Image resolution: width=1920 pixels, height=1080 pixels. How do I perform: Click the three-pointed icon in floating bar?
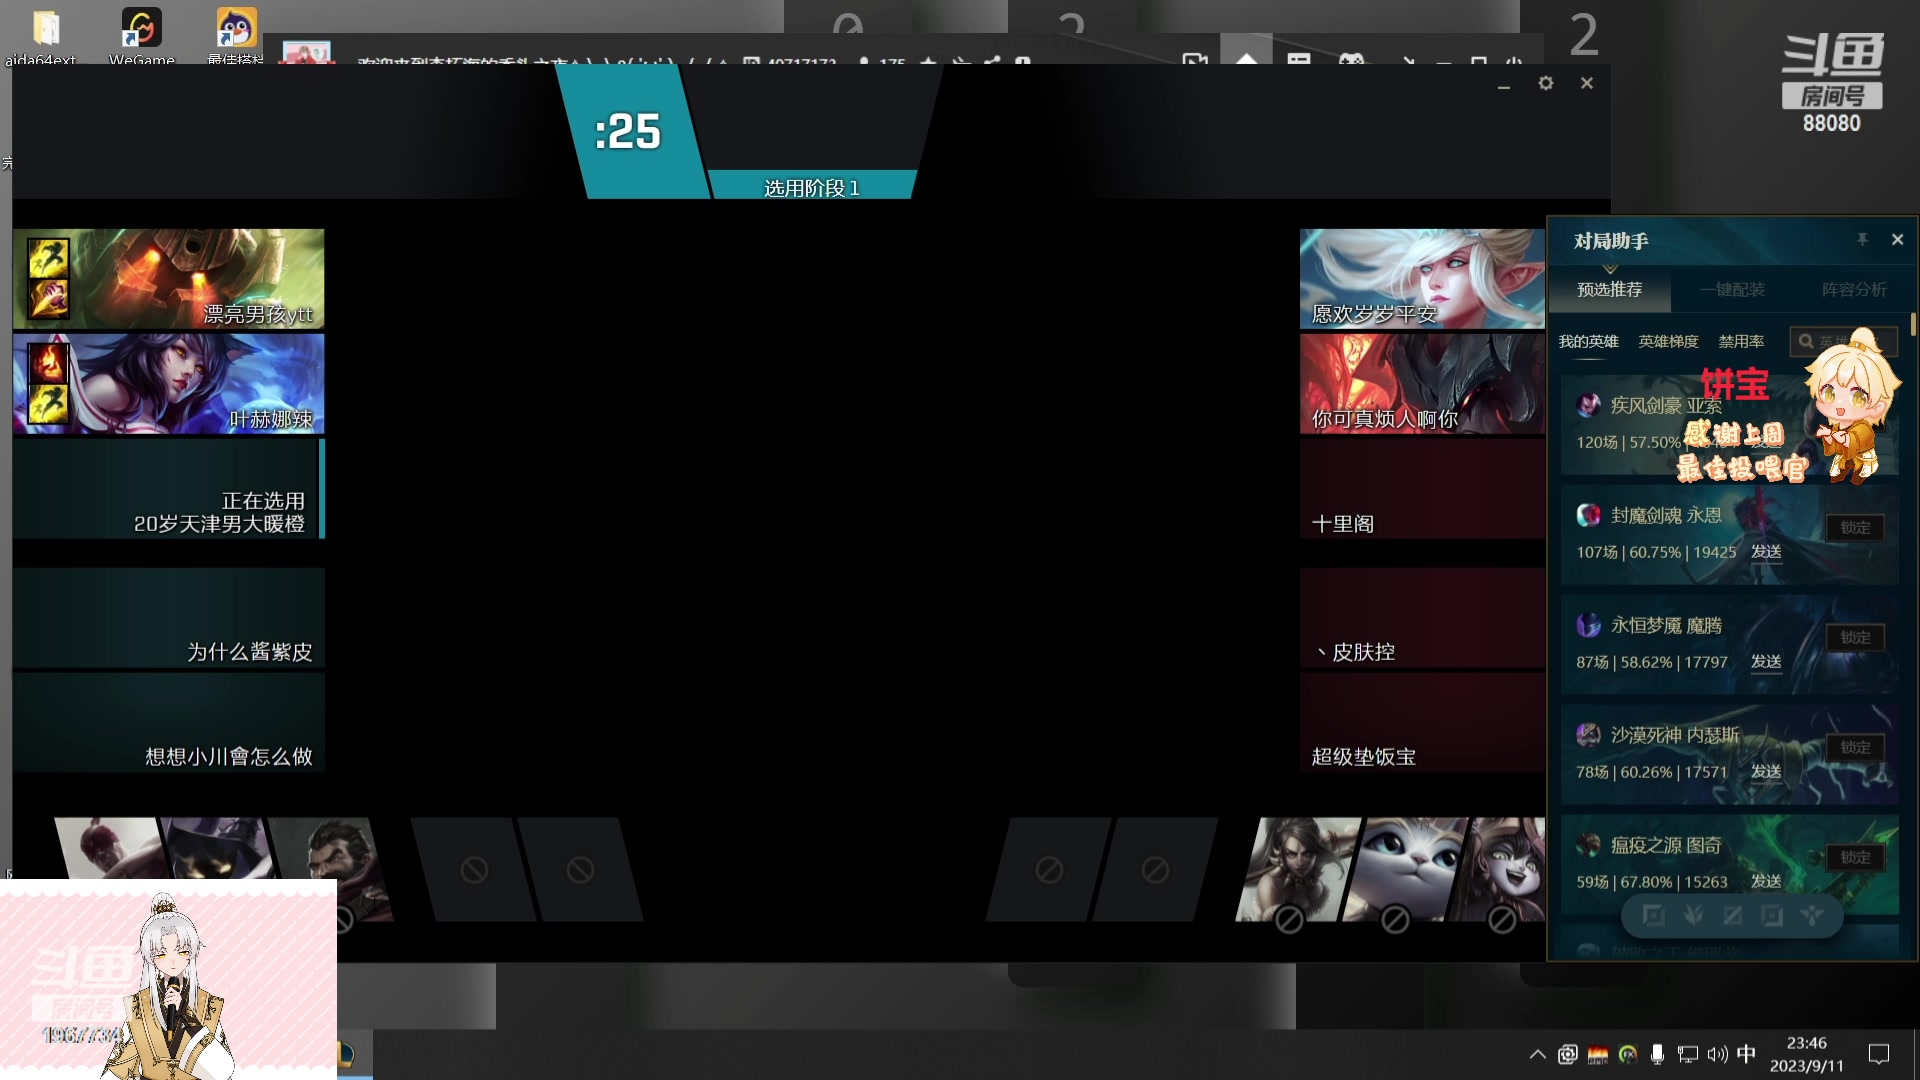coord(1812,916)
